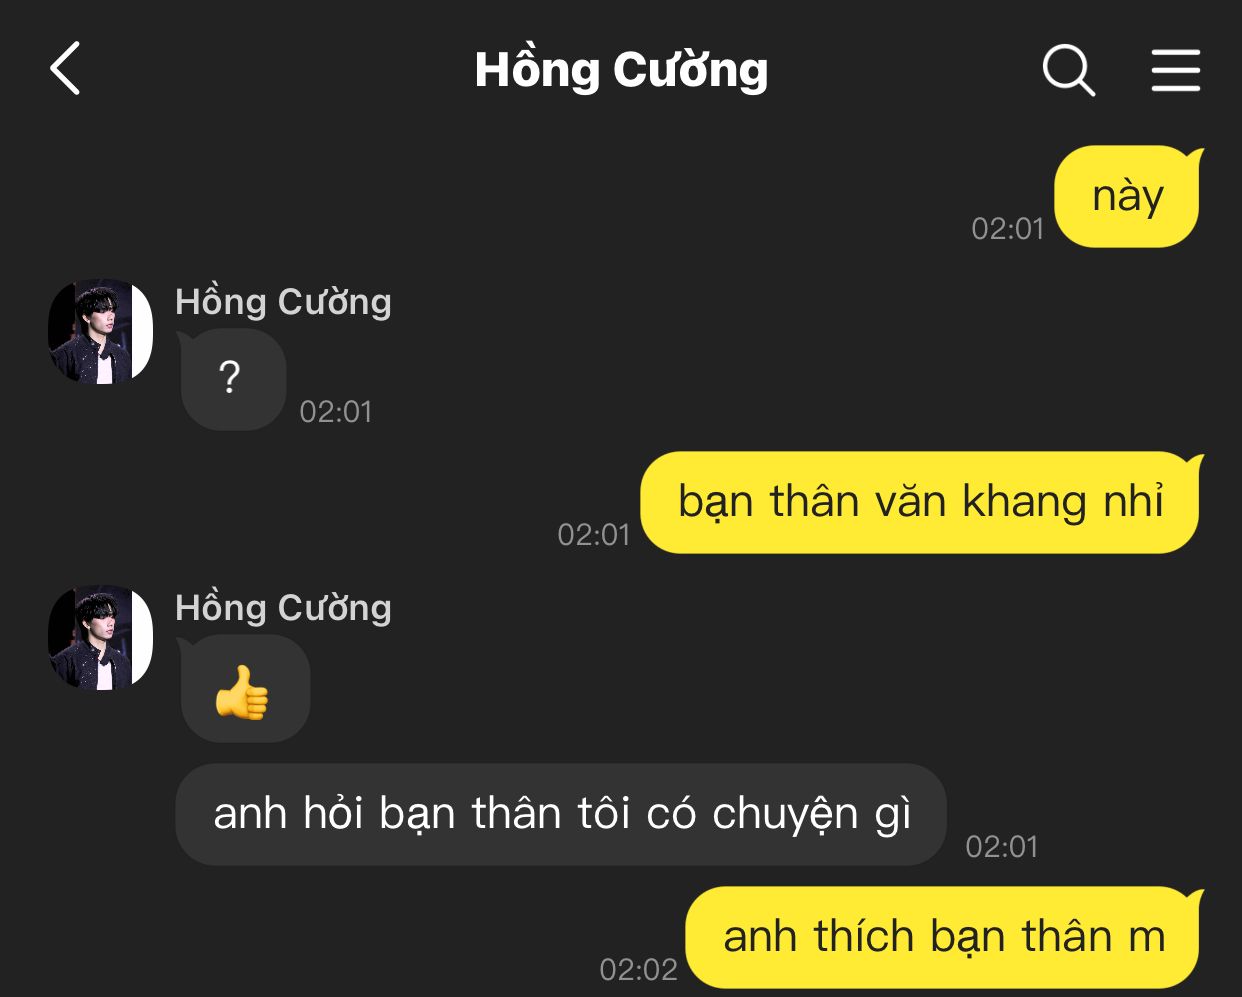
Task: Select the '?' message bubble
Action: point(232,380)
